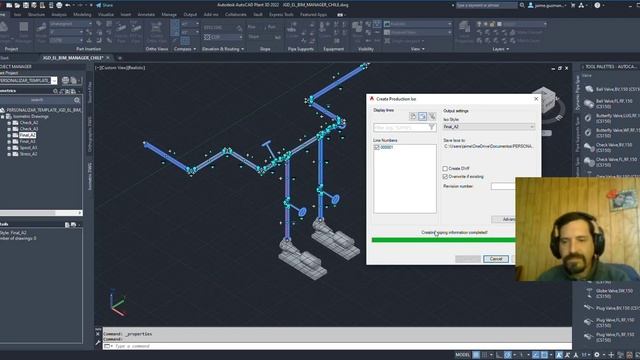Viewport: 640px width, 360px height.
Task: Toggle the 000001 line number checkbox
Action: [x=377, y=147]
